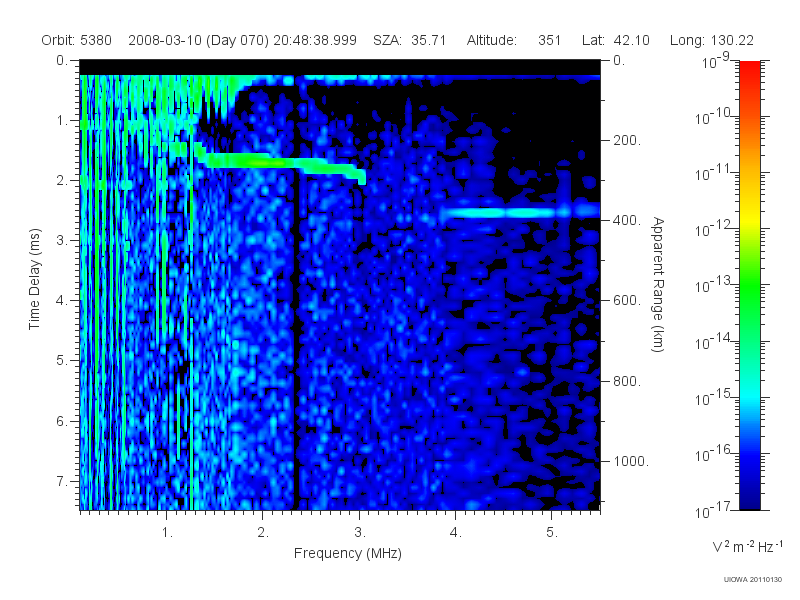The height and width of the screenshot is (600, 800).
Task: Click the 'Time Delay (ms)' axis label
Action: (x=34, y=279)
